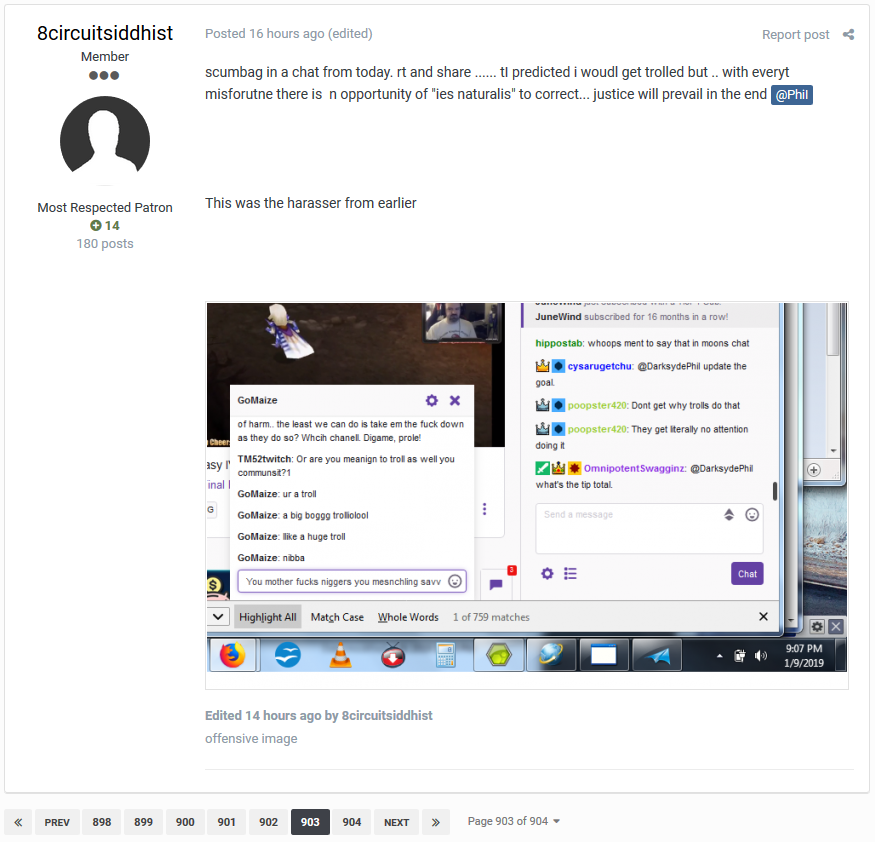Open the @Phil mention
Screen dimensions: 875x842
pyautogui.click(x=791, y=95)
